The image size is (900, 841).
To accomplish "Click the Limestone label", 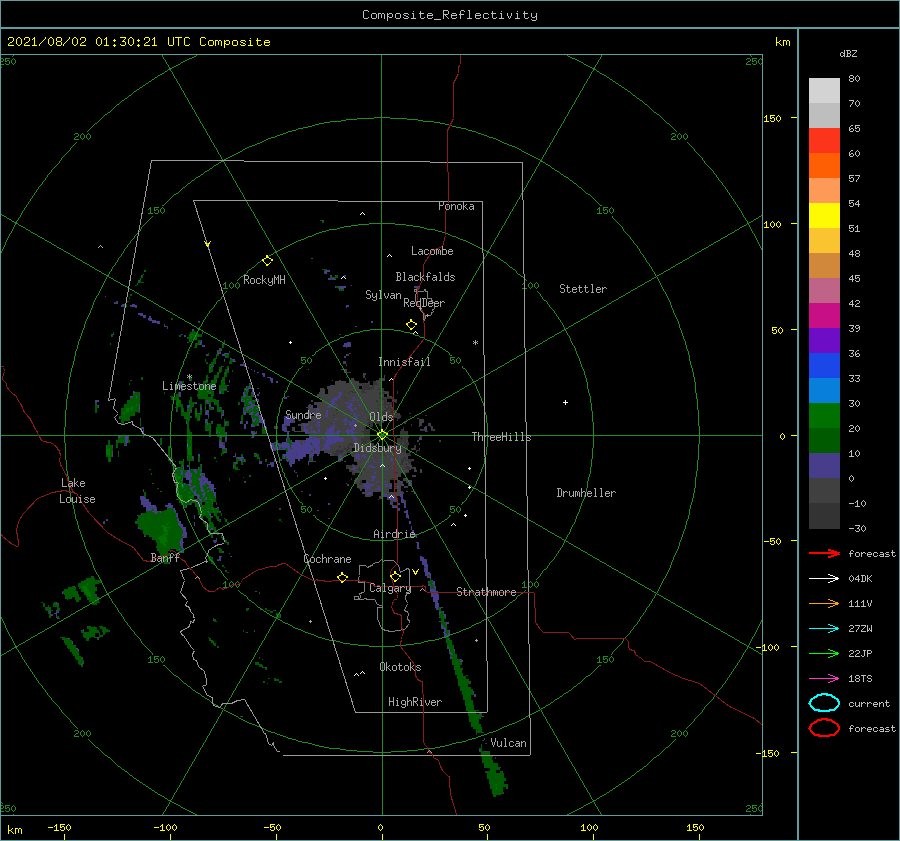I will (x=189, y=386).
